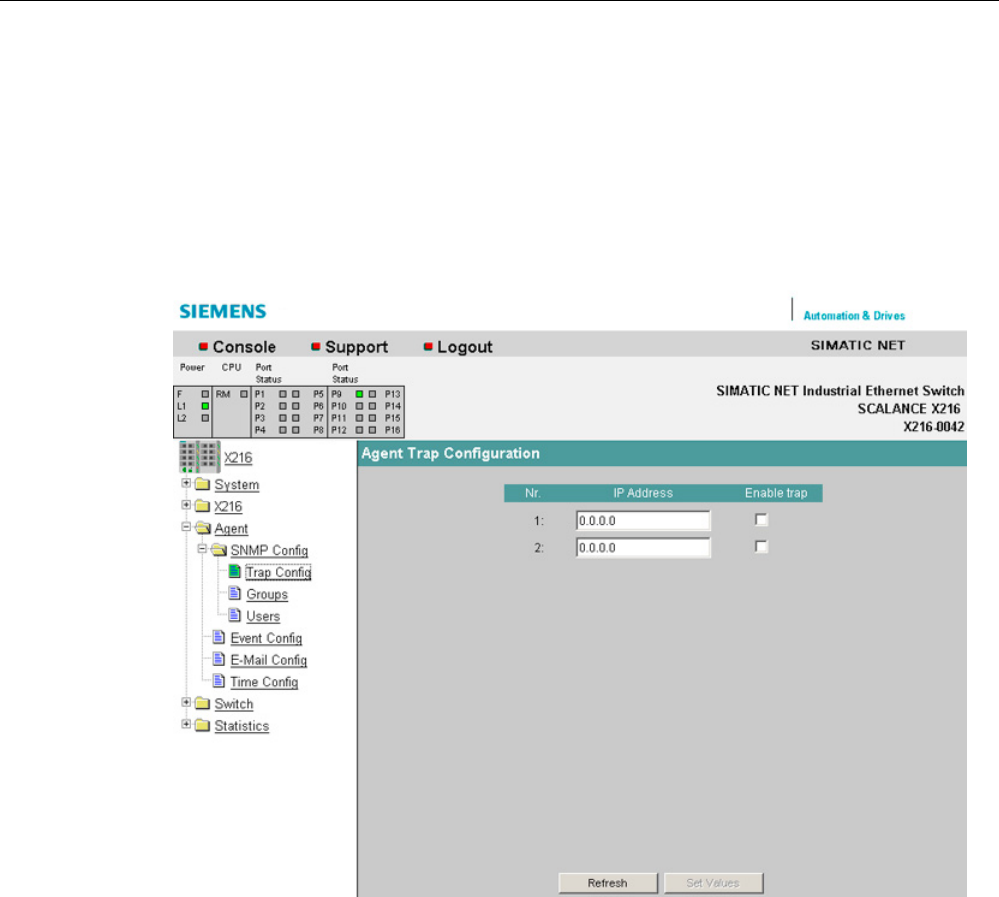Click the green L1 power LED

click(x=205, y=406)
